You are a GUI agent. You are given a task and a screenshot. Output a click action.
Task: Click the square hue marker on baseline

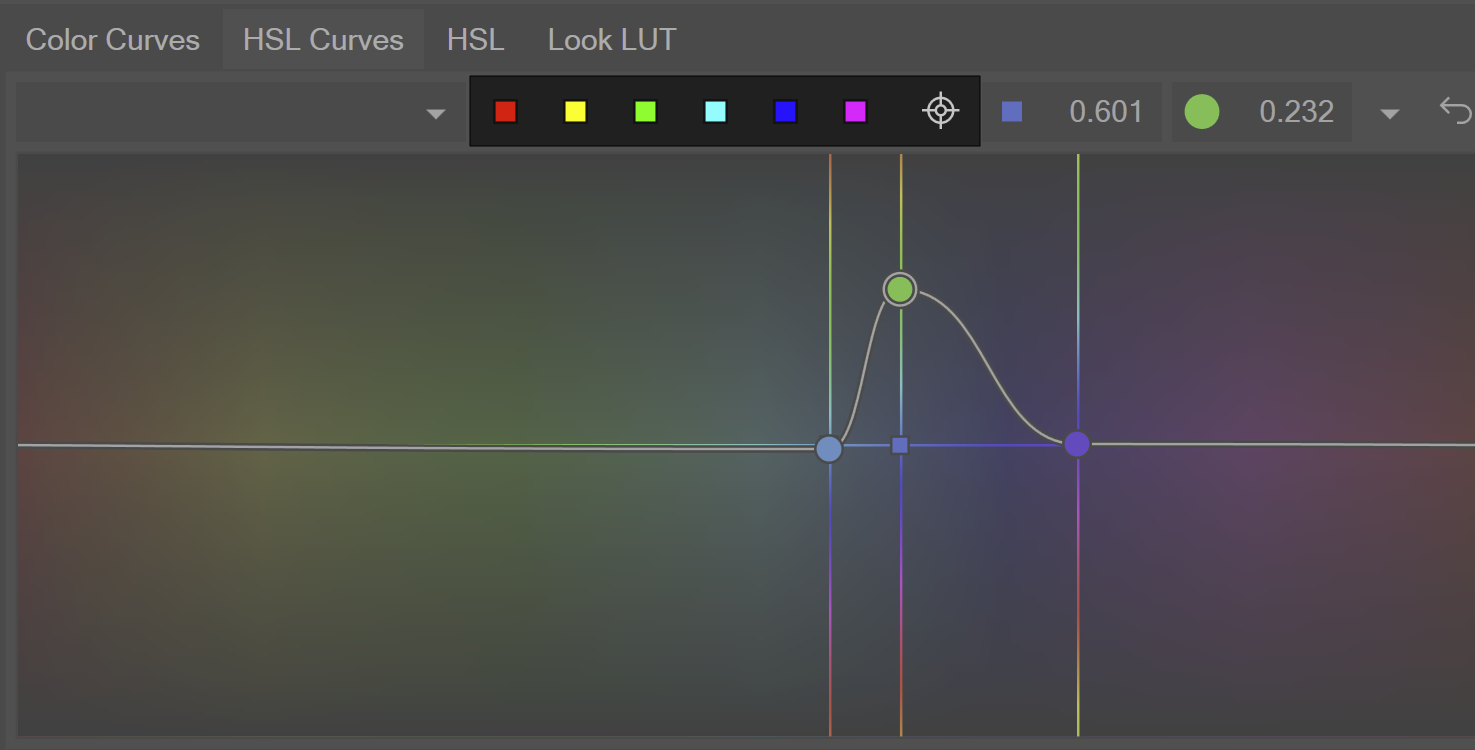900,445
